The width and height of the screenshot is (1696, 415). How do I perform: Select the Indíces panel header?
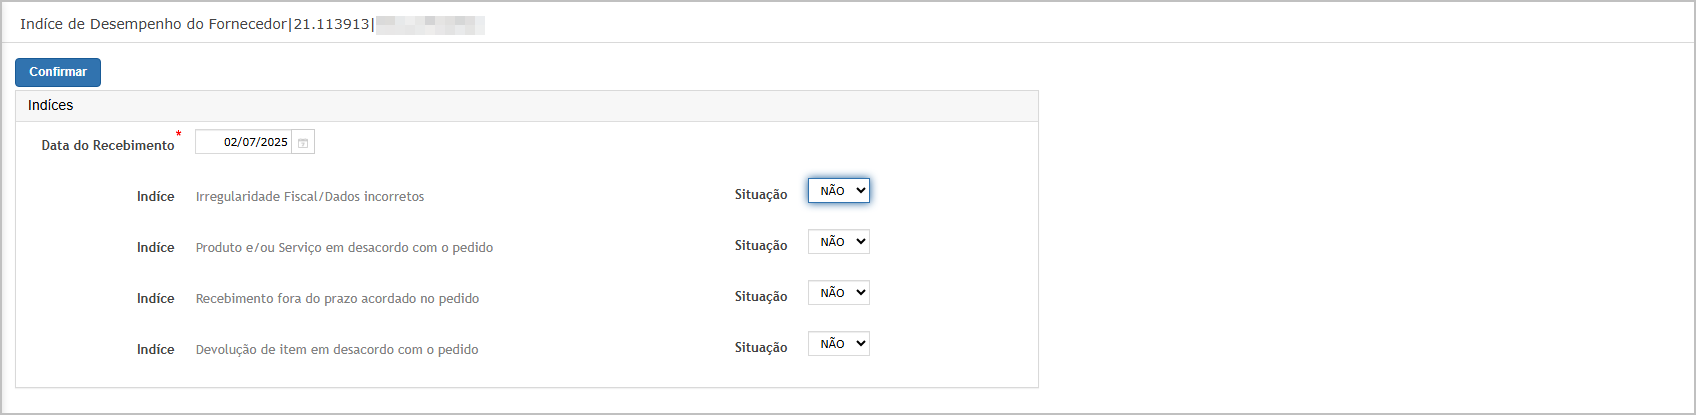tap(527, 106)
